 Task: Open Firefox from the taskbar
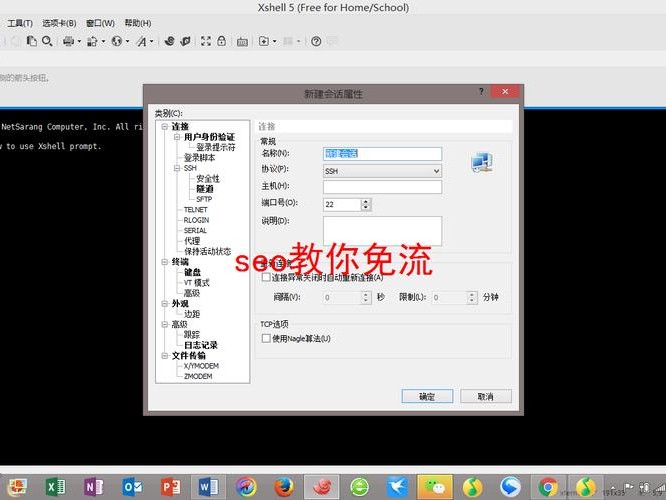tap(283, 487)
